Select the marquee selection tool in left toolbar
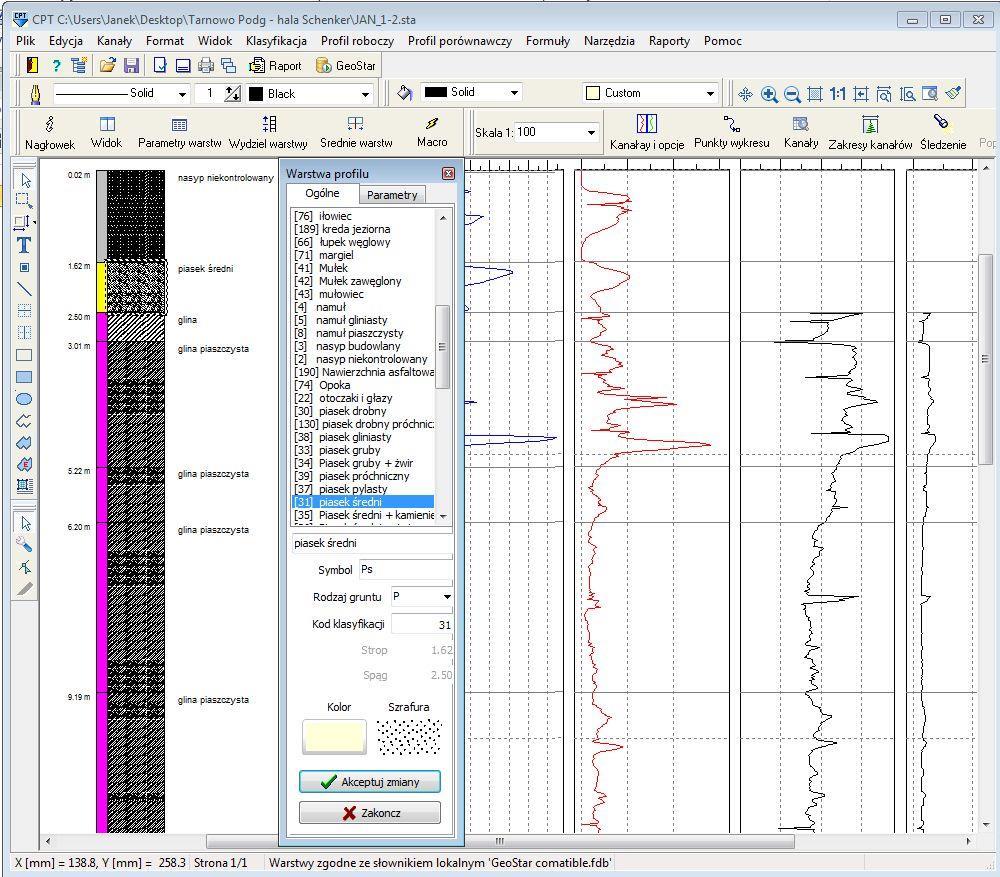This screenshot has height=877, width=1000. 24,200
